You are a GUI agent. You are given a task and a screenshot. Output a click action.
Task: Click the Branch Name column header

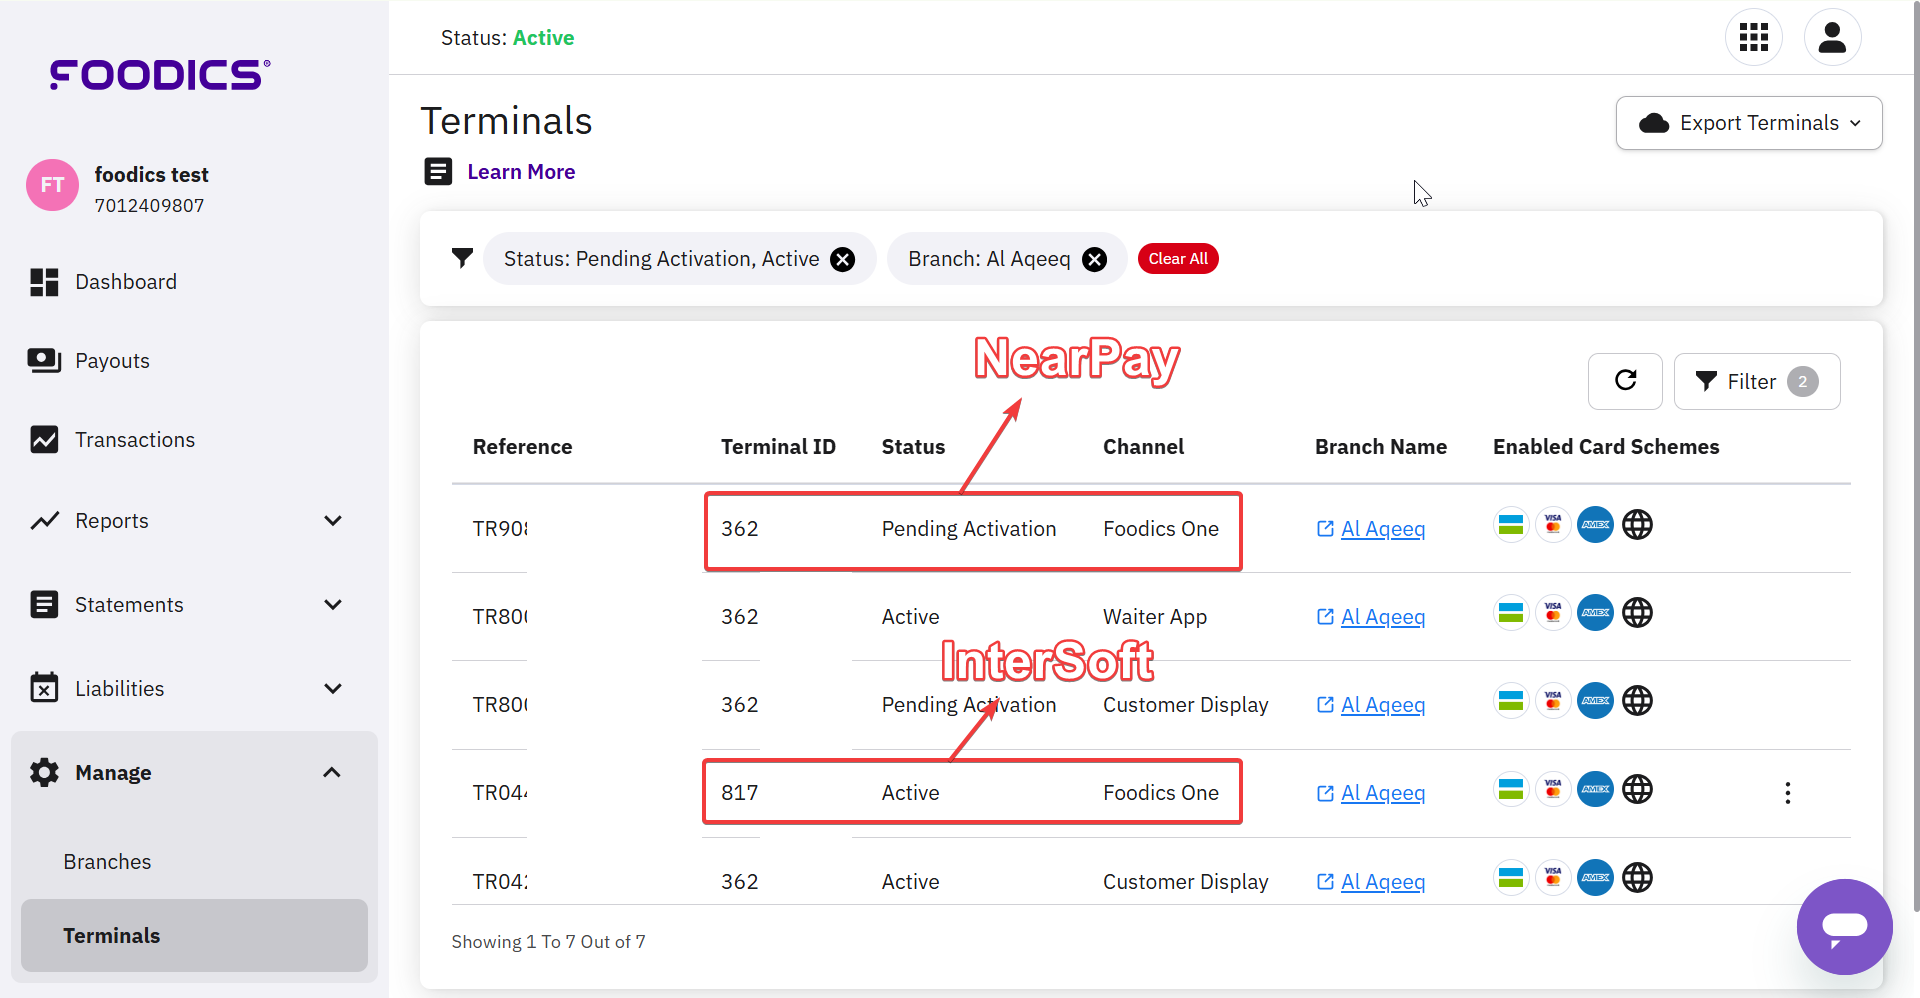pyautogui.click(x=1381, y=447)
